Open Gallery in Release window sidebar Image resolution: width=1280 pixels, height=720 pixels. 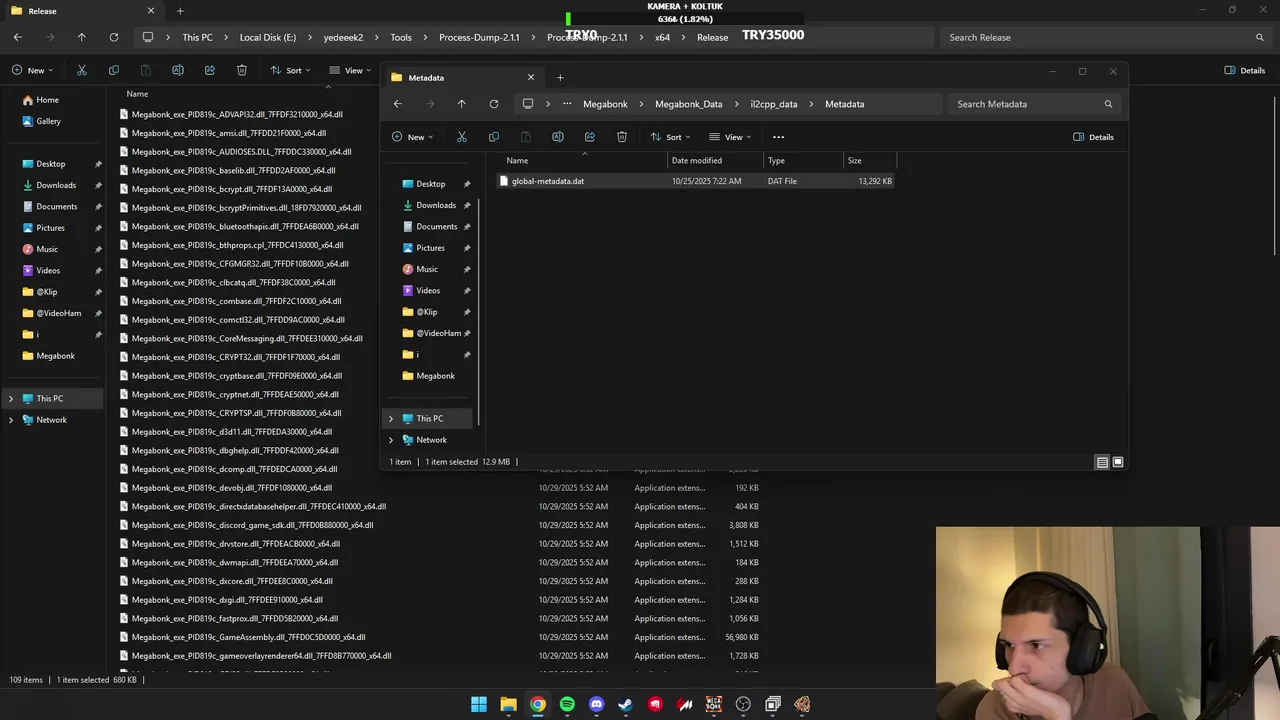click(48, 121)
